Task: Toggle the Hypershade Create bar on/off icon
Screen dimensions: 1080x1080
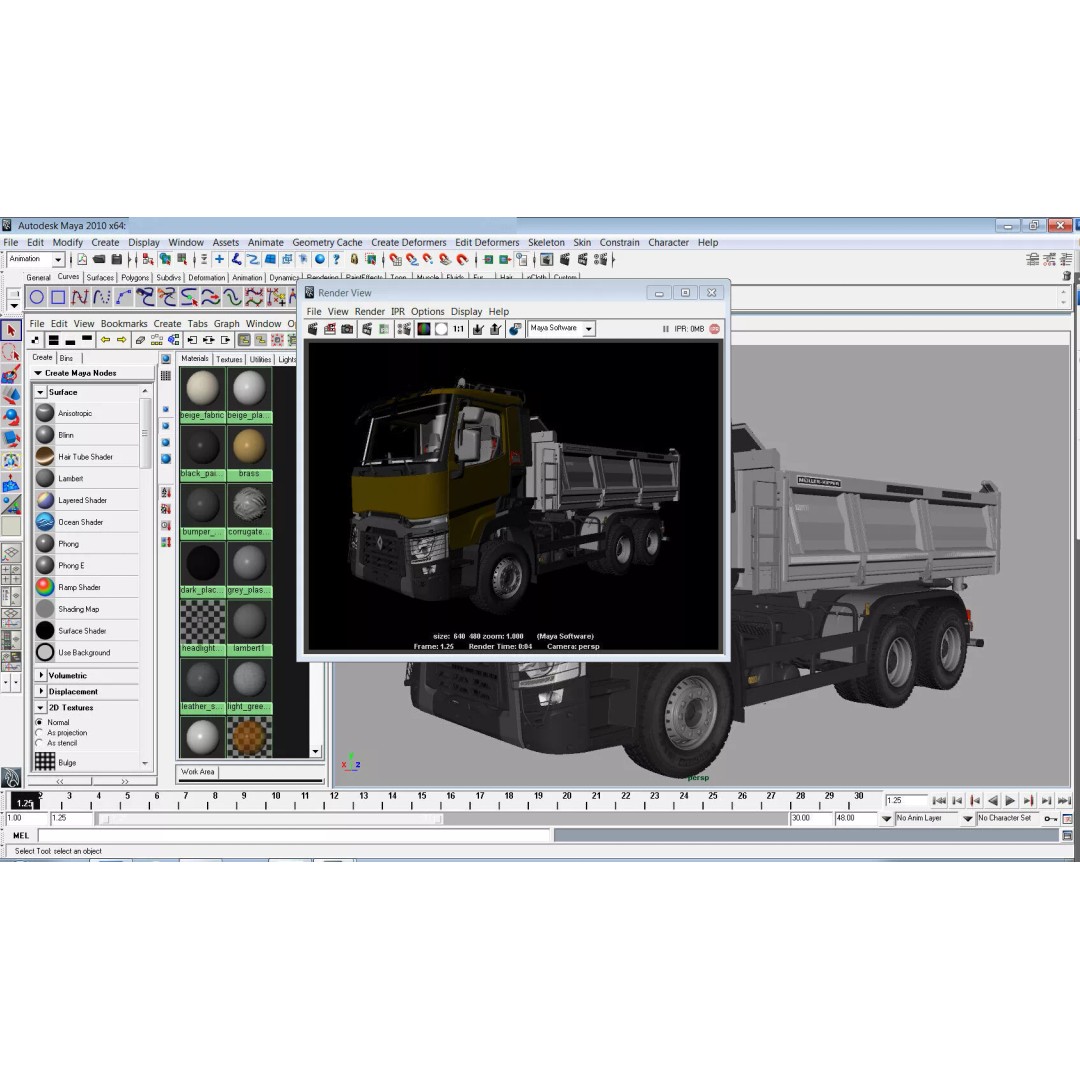Action: point(35,340)
